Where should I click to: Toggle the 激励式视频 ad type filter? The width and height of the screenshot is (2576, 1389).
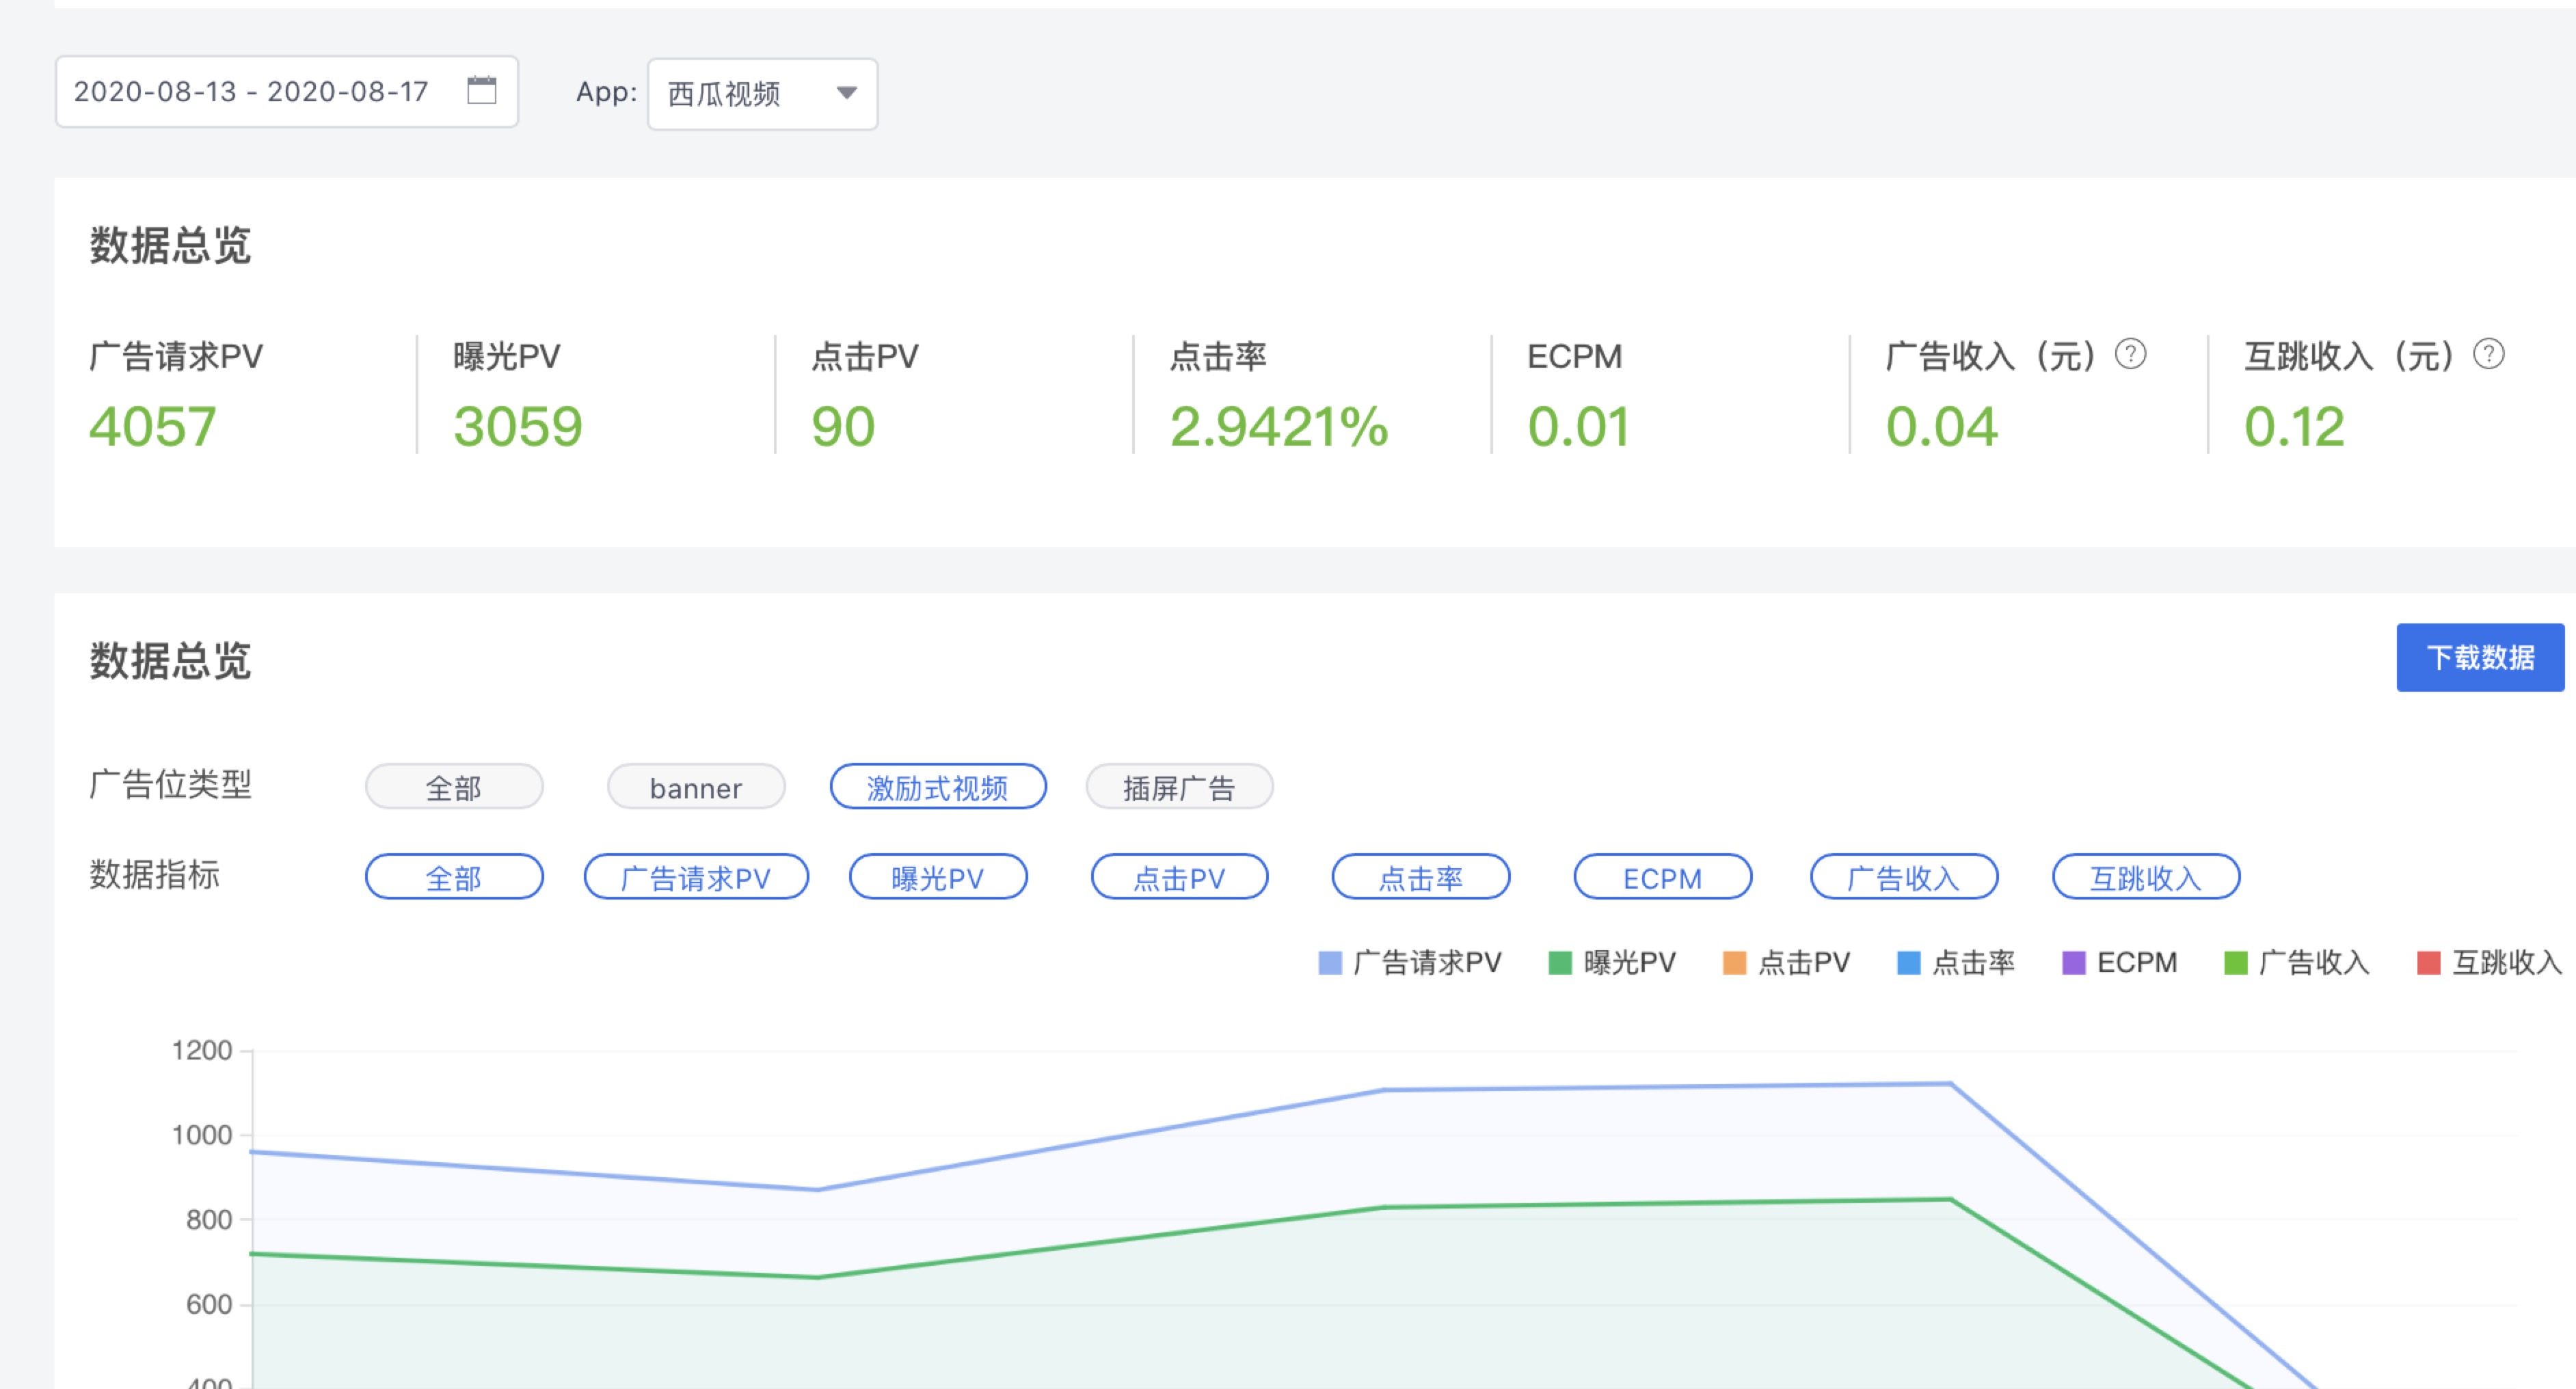point(938,787)
